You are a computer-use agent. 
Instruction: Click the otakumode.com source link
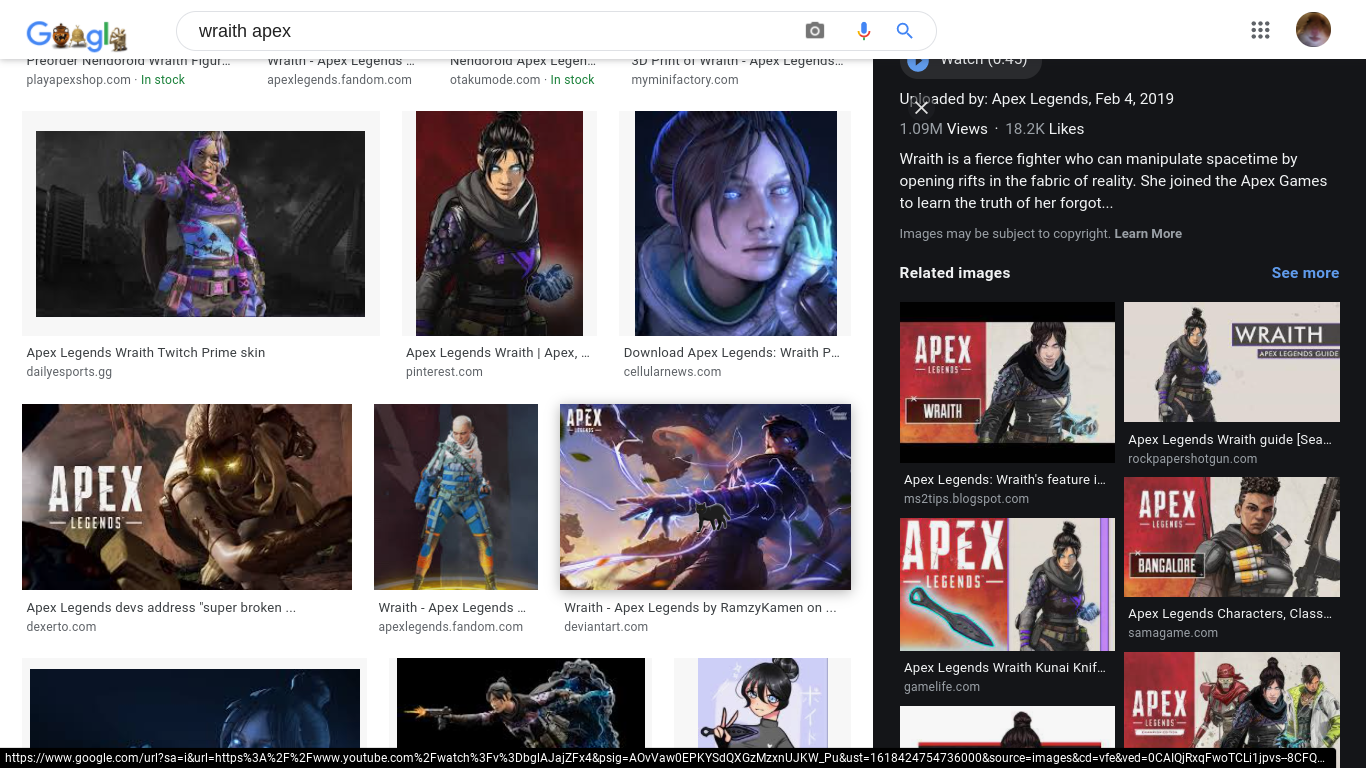point(496,80)
